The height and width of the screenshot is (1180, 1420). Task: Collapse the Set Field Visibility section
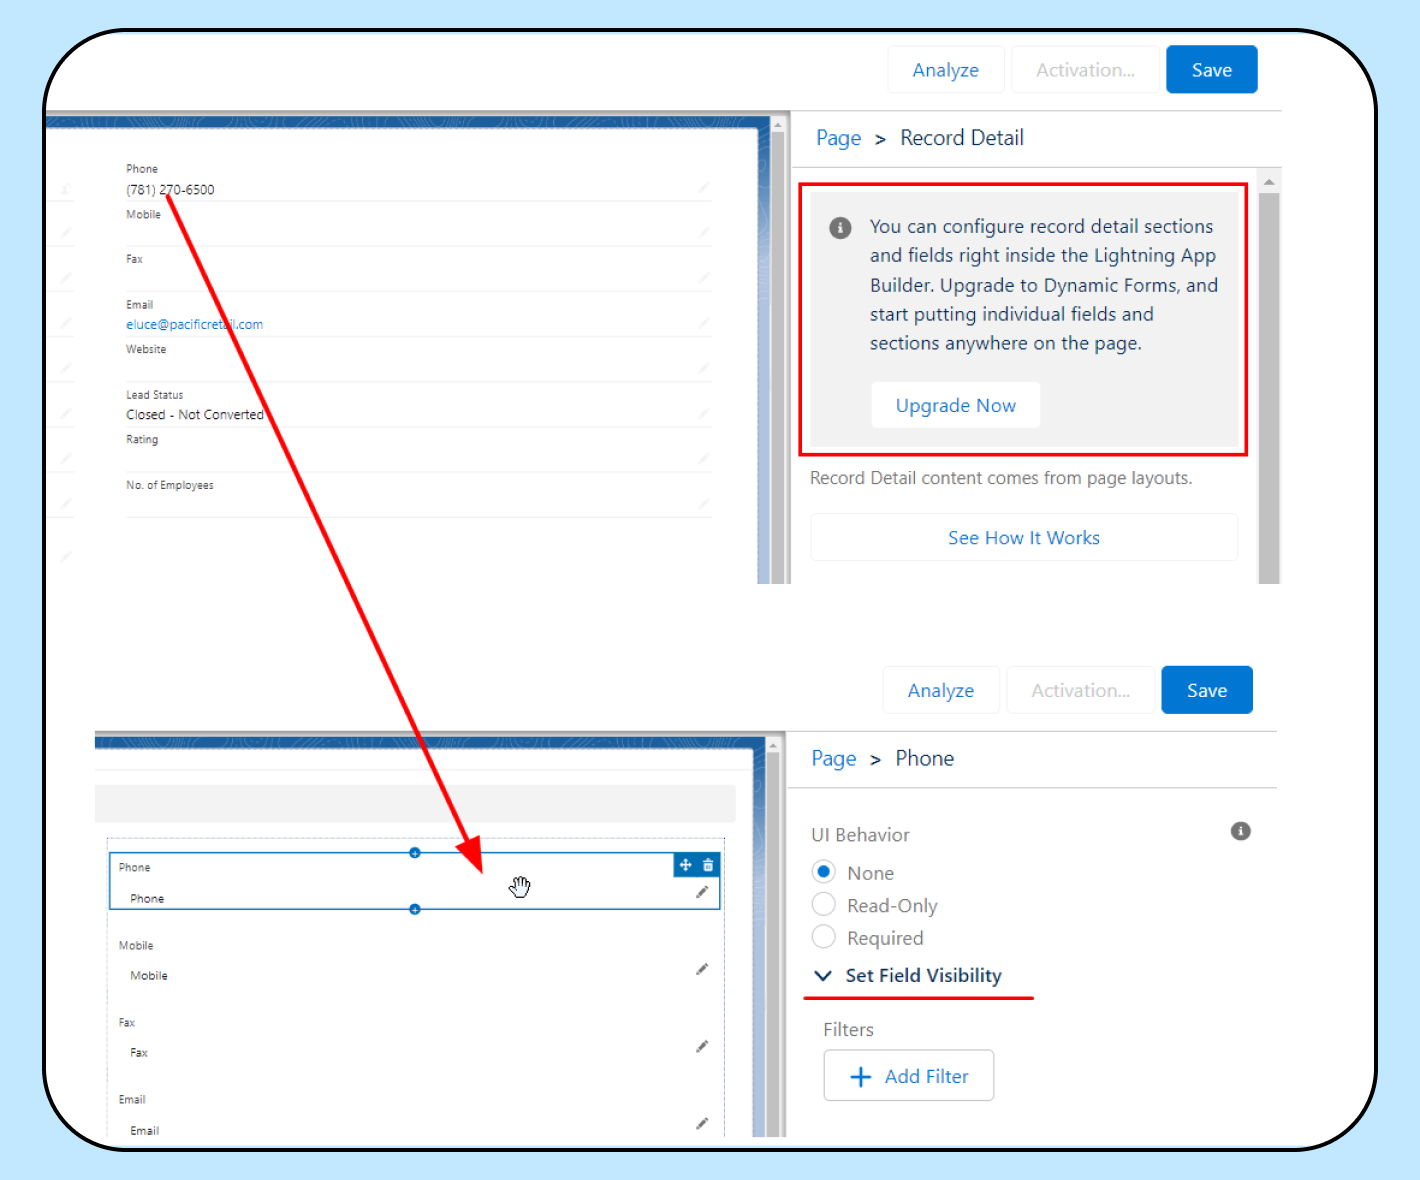(823, 976)
